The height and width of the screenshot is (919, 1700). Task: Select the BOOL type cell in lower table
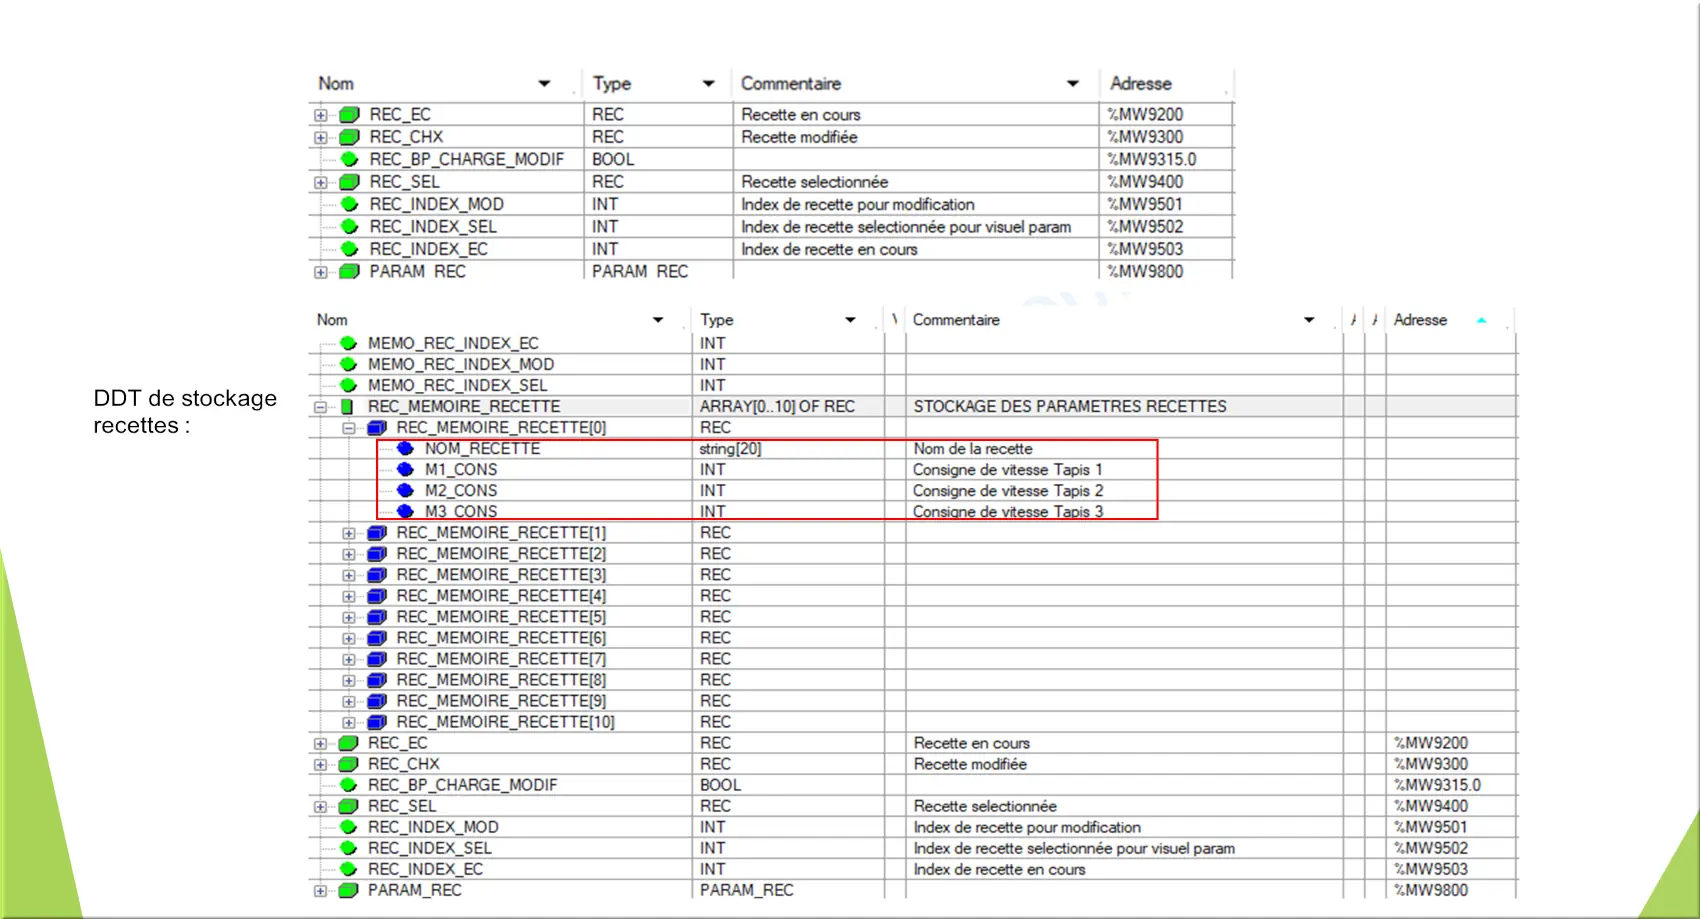(x=720, y=785)
